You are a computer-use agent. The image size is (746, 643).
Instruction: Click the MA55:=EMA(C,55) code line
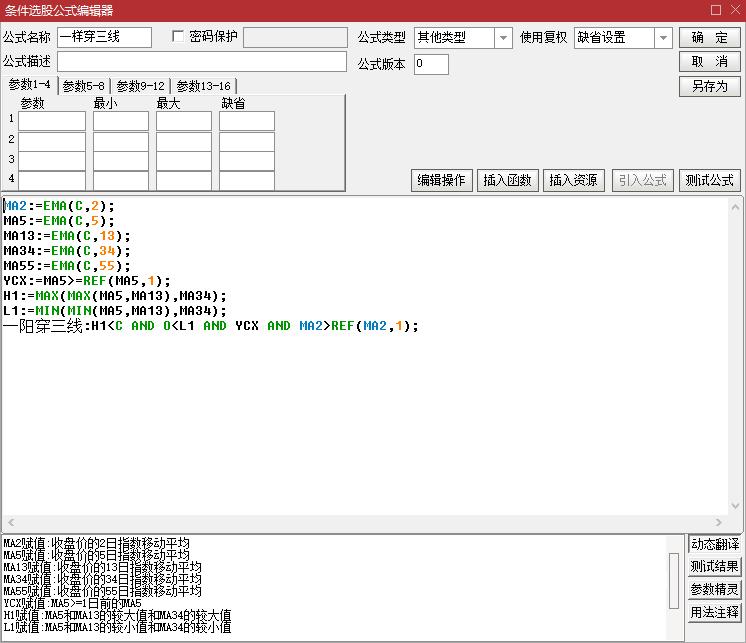pos(67,266)
